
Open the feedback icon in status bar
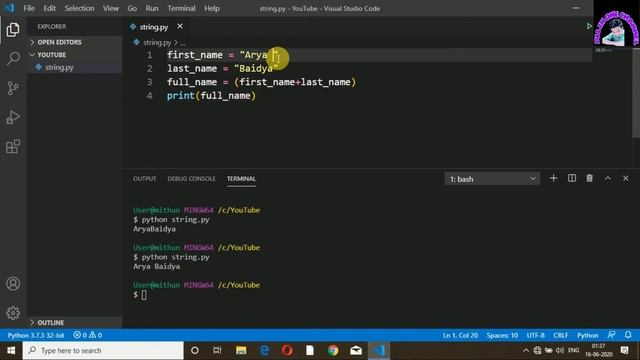(611, 335)
